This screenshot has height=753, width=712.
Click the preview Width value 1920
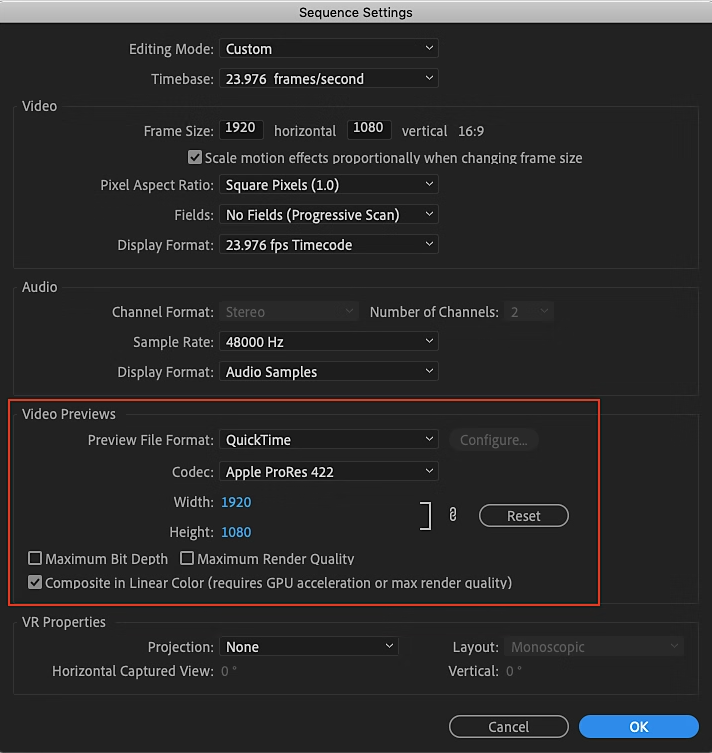click(236, 502)
